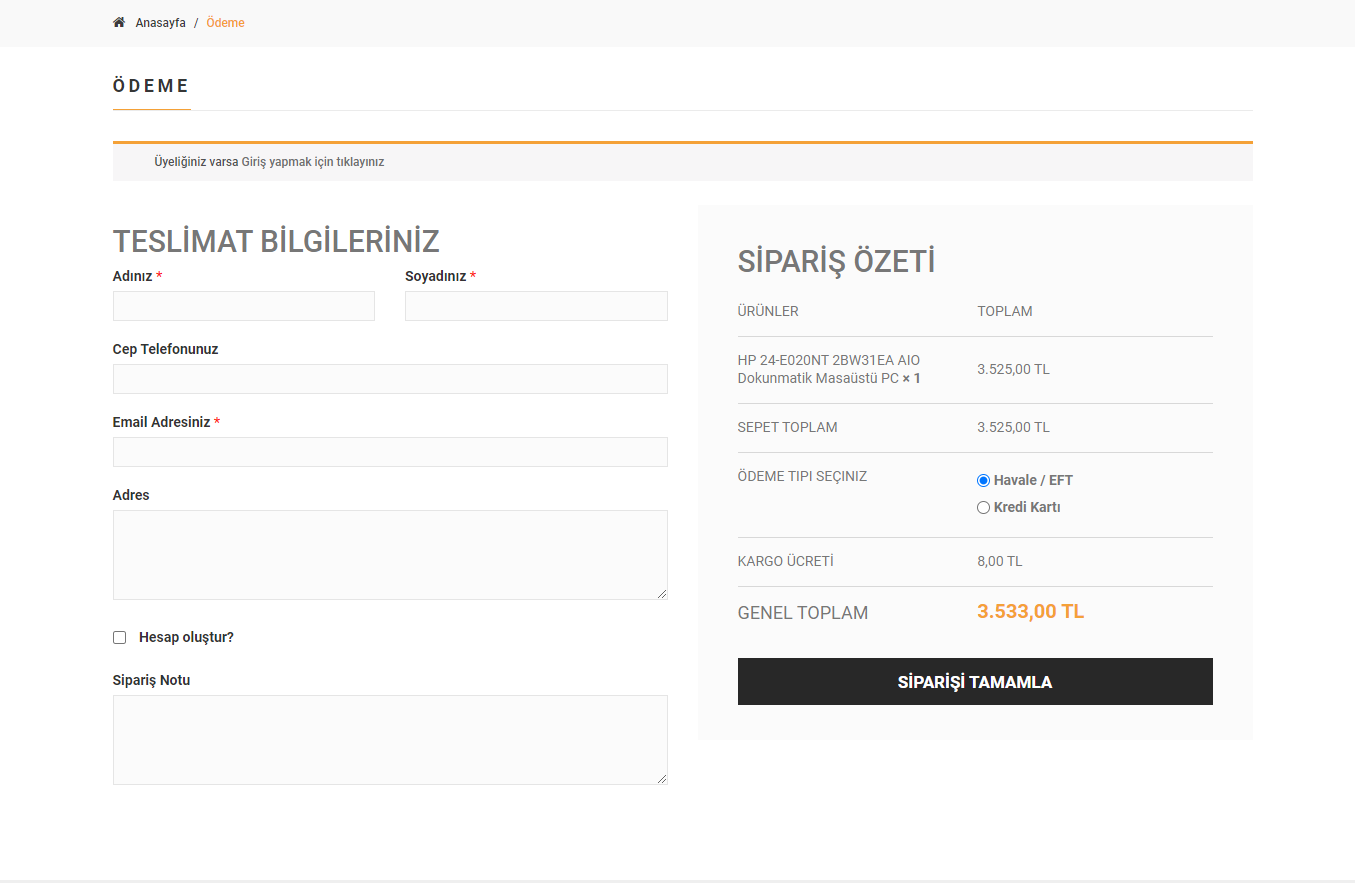Click the Kredi Kartı label text
The image size is (1355, 883).
[1027, 507]
